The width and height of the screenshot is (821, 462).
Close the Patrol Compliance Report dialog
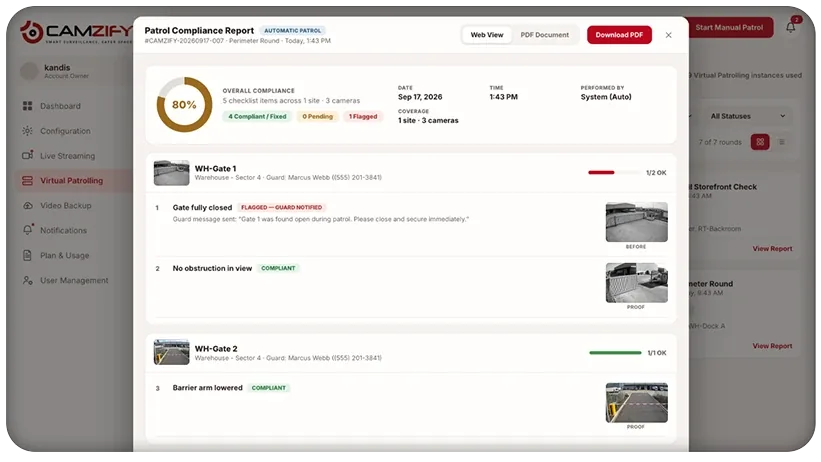click(x=669, y=35)
